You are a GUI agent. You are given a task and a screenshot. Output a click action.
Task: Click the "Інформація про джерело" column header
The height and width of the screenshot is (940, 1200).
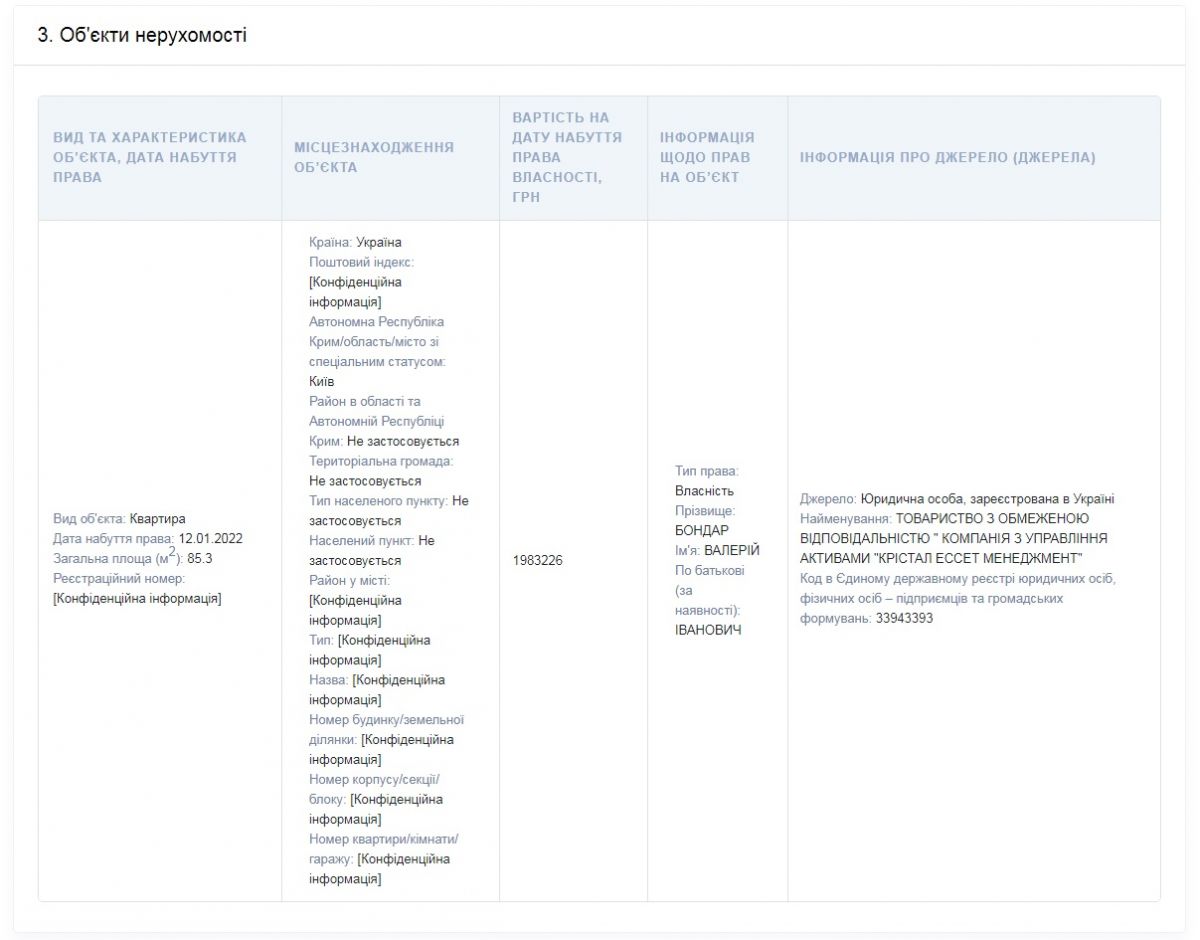click(948, 158)
